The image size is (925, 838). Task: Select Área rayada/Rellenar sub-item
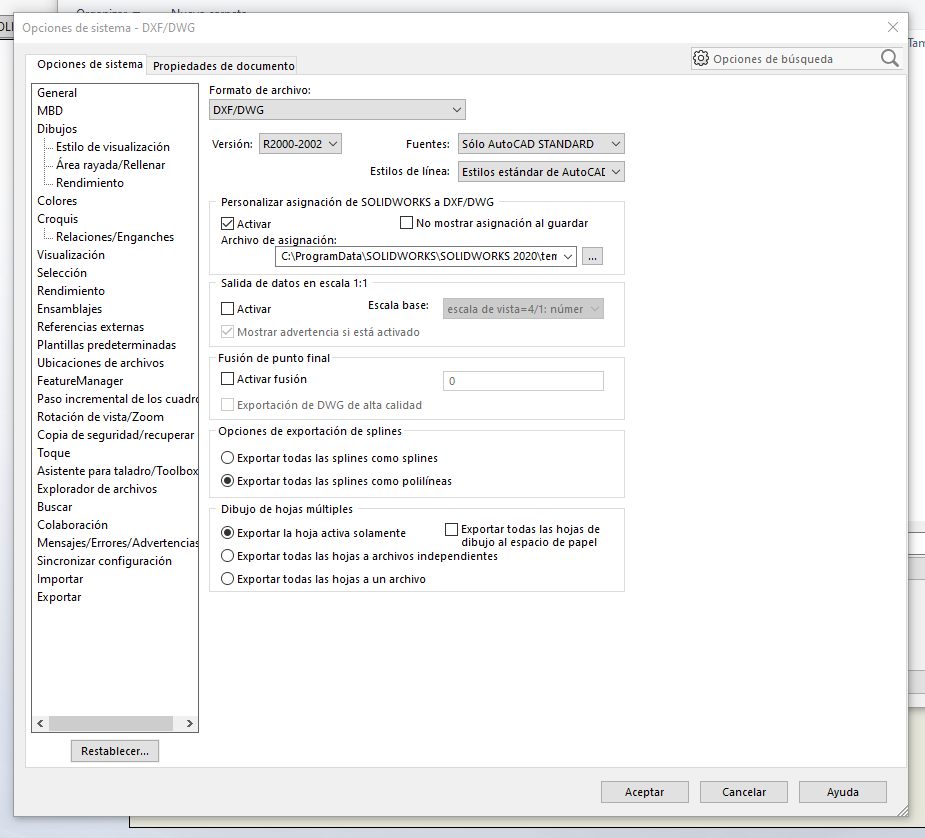(110, 165)
